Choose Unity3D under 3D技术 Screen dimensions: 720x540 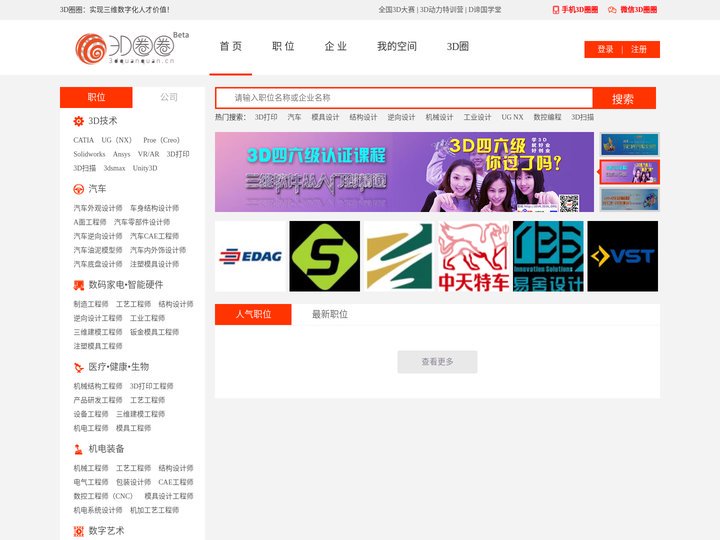[145, 168]
